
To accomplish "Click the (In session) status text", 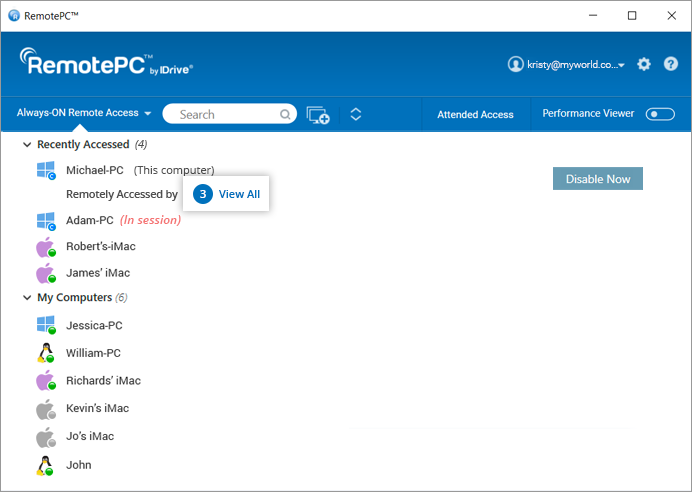I will [x=150, y=220].
